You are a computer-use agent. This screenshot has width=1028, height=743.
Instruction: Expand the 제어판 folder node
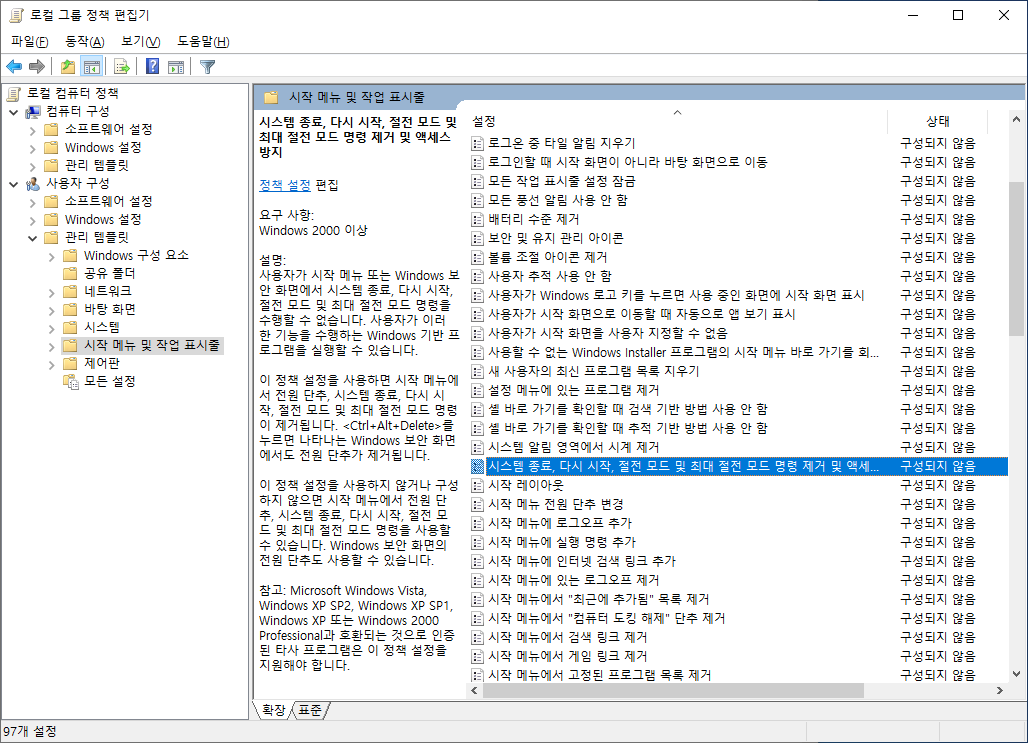click(51, 365)
